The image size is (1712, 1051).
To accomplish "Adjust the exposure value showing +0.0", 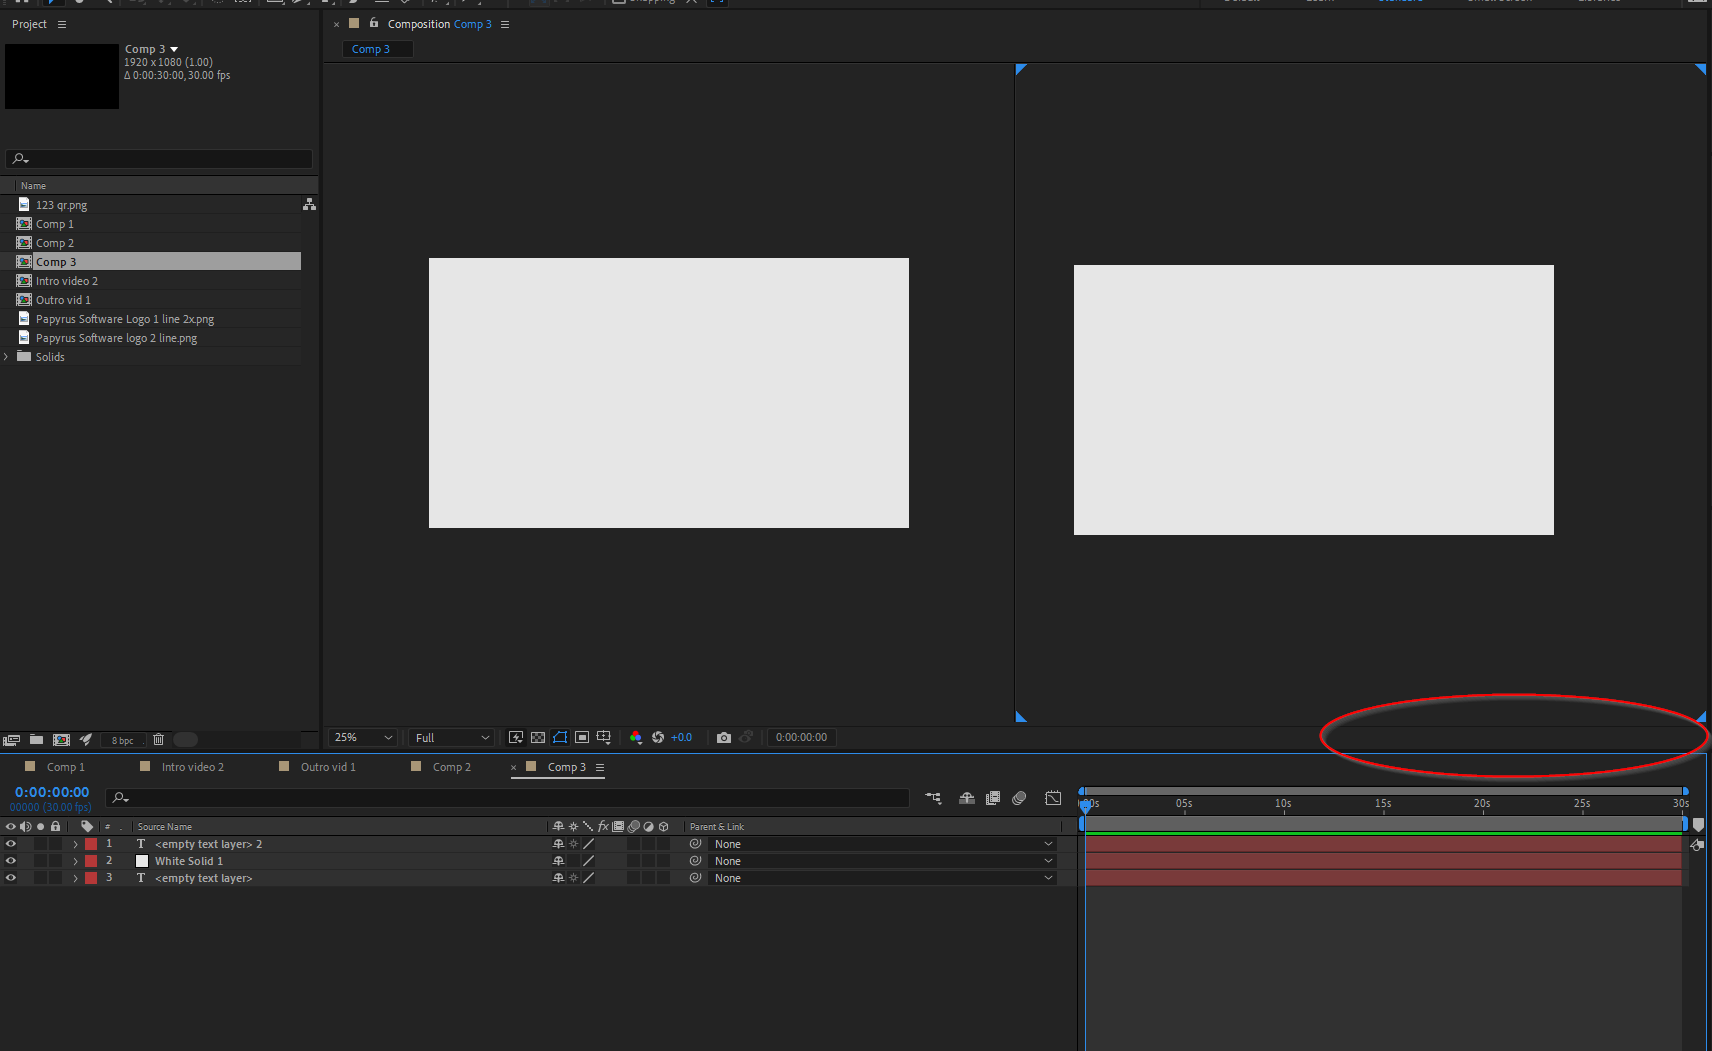I will [681, 737].
